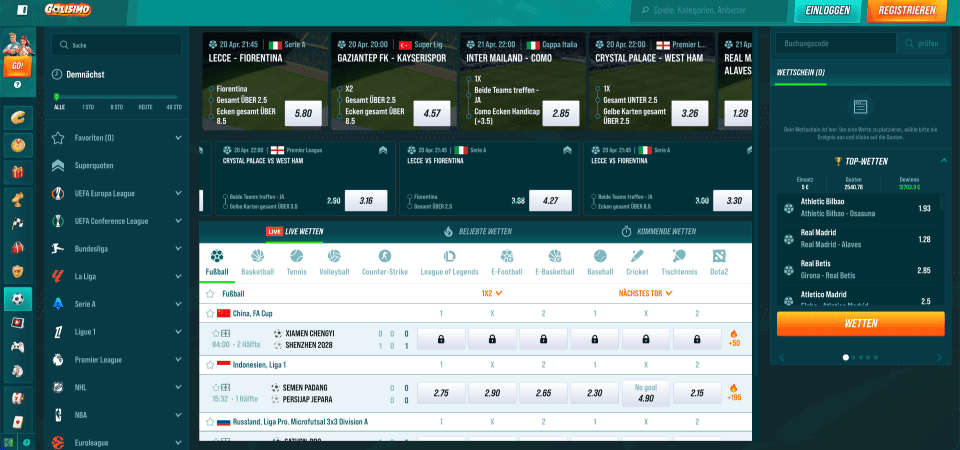Click the EINLOGGEN button
960x450 pixels.
[828, 10]
